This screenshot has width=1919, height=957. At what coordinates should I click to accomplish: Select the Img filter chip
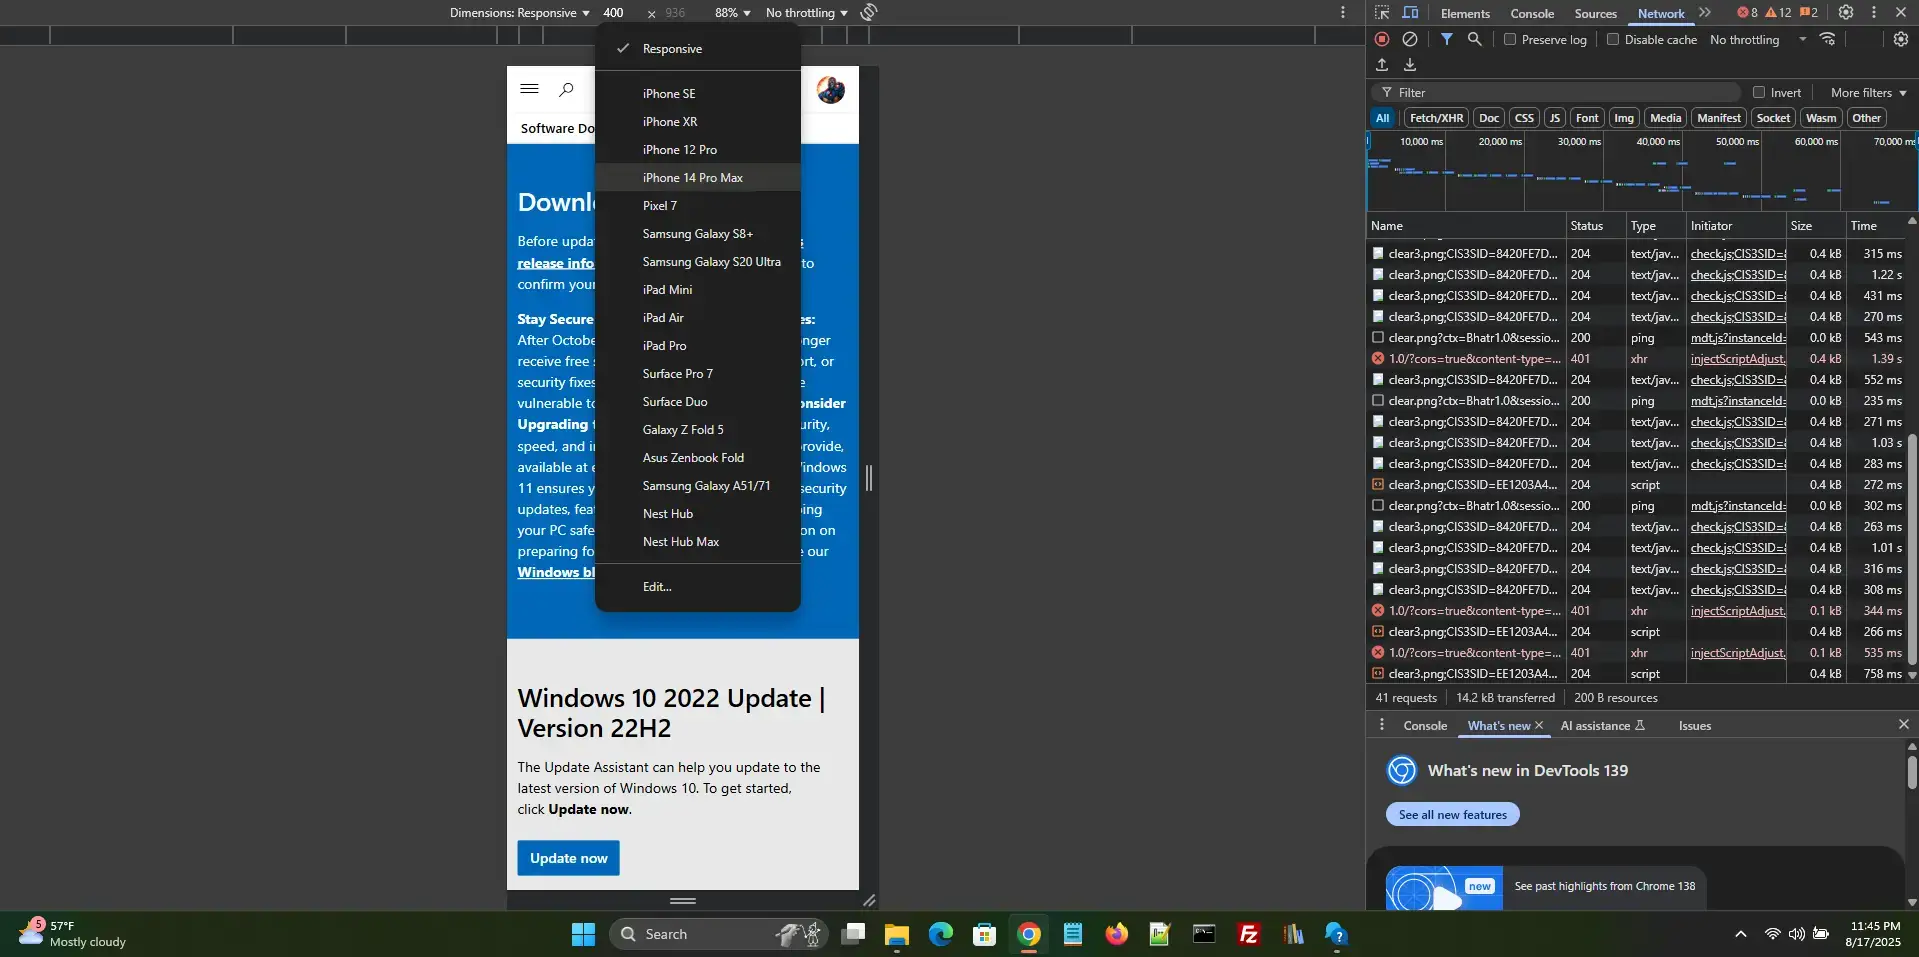(1624, 118)
